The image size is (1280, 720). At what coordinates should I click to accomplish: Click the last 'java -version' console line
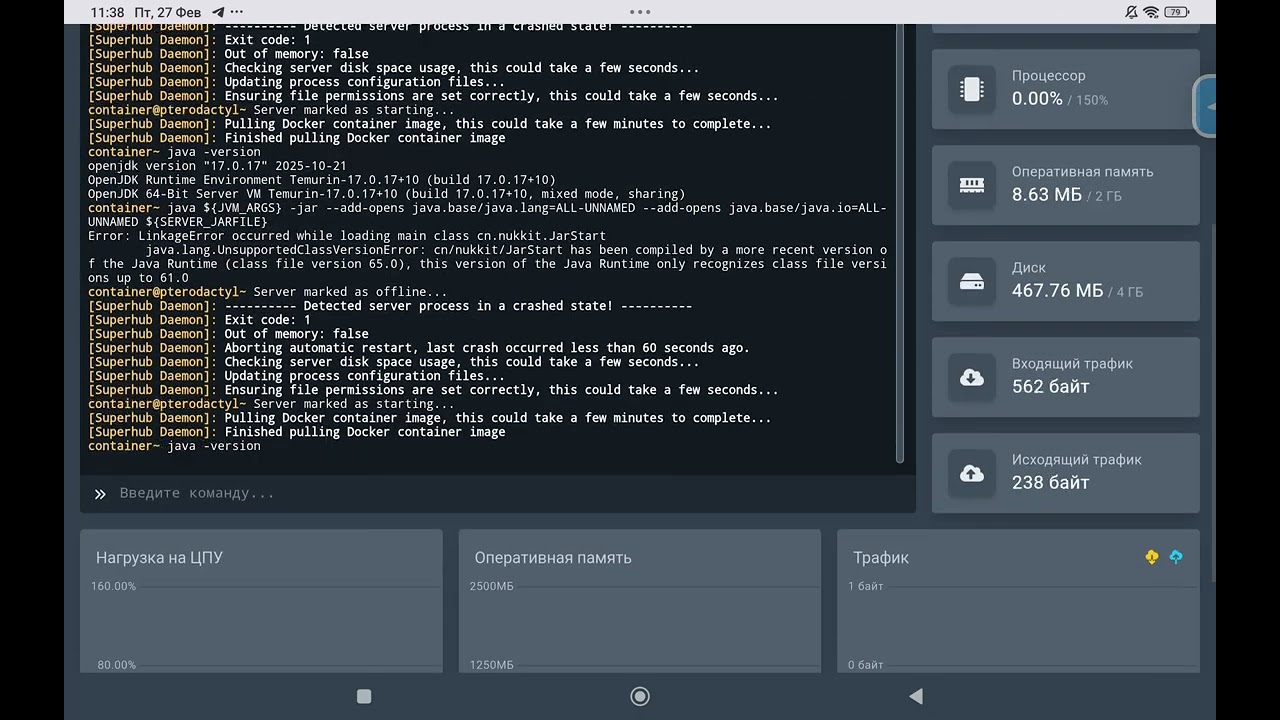[174, 446]
